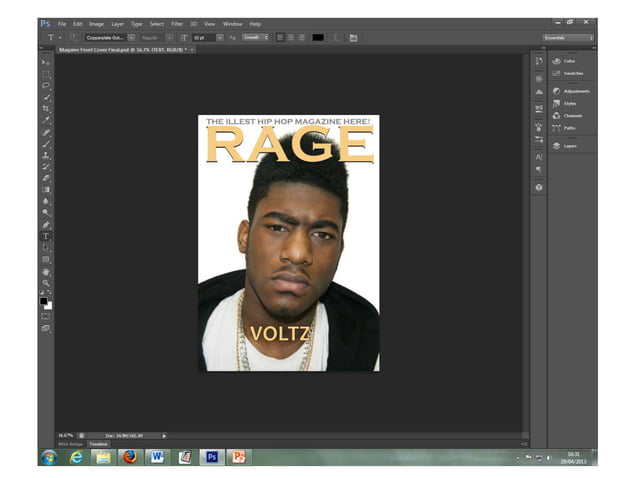Image resolution: width=638 pixels, height=478 pixels.
Task: Open the Paths panel
Action: click(569, 128)
